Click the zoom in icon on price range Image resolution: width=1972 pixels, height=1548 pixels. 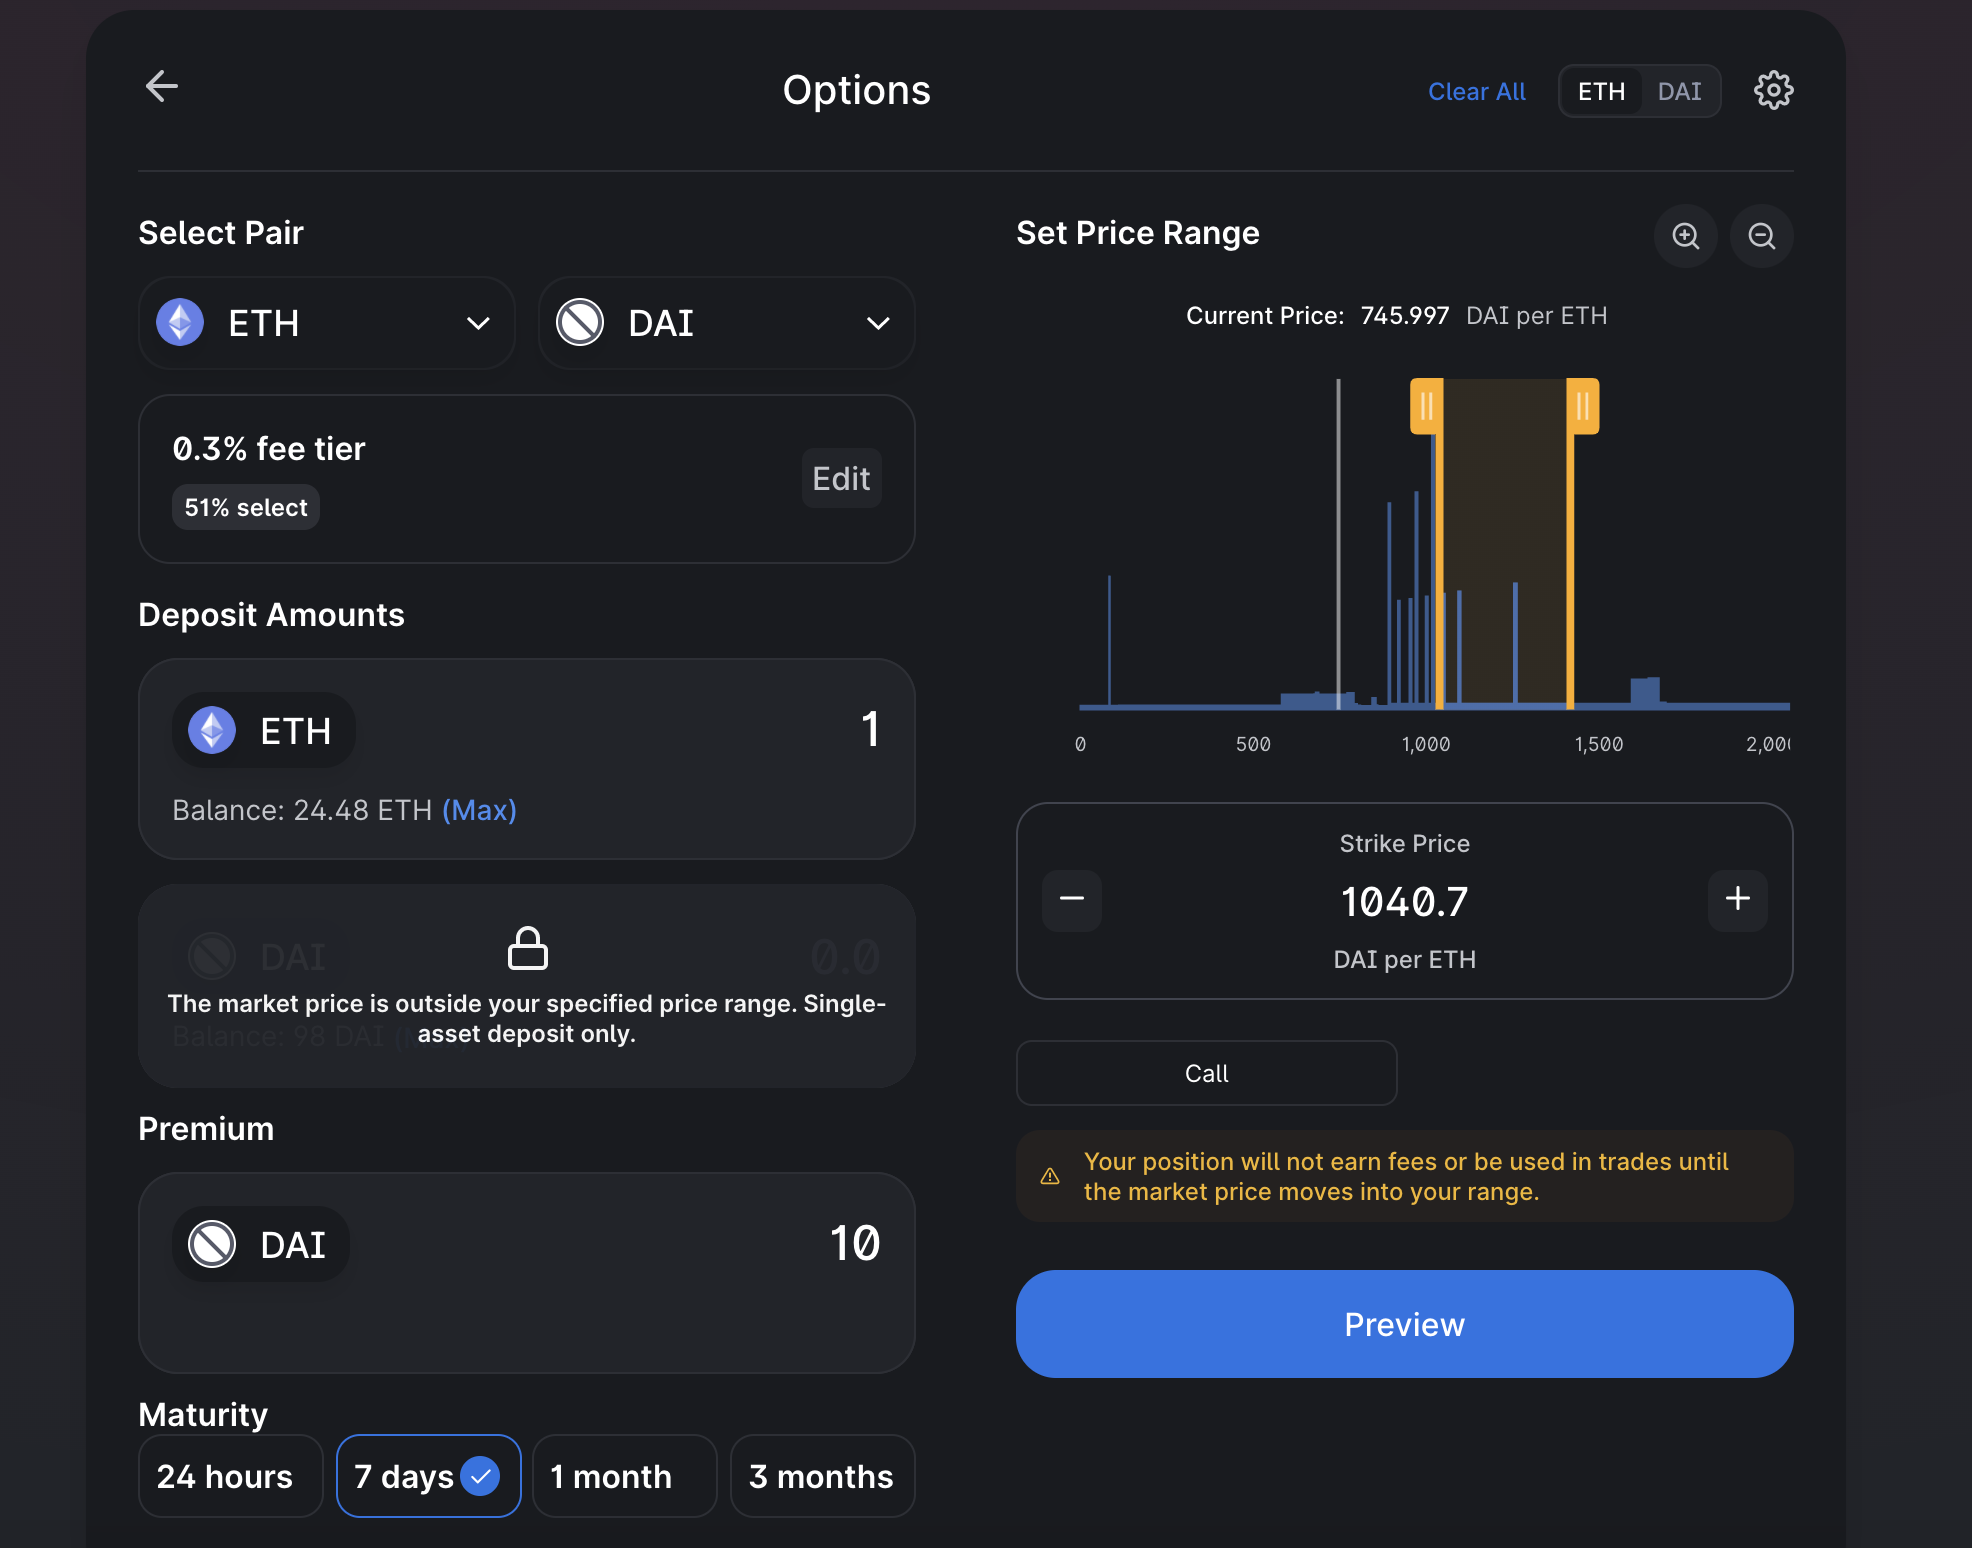point(1685,237)
